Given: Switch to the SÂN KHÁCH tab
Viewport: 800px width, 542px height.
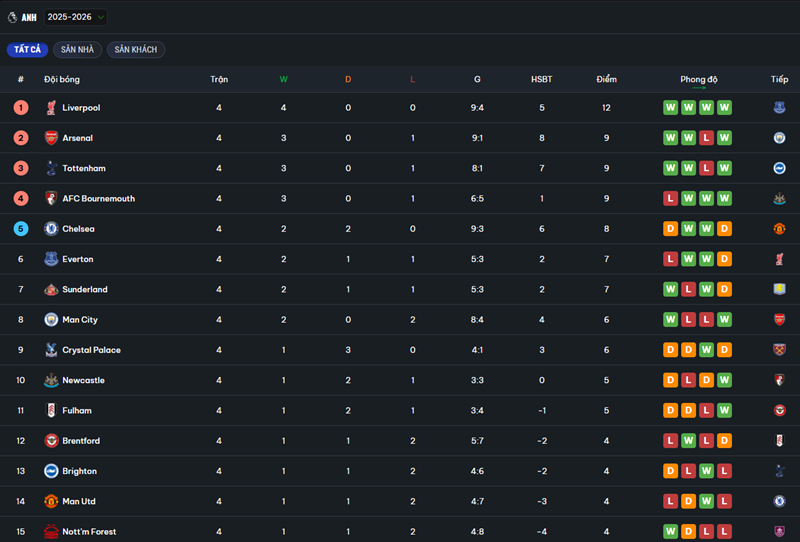Looking at the screenshot, I should click(x=136, y=50).
